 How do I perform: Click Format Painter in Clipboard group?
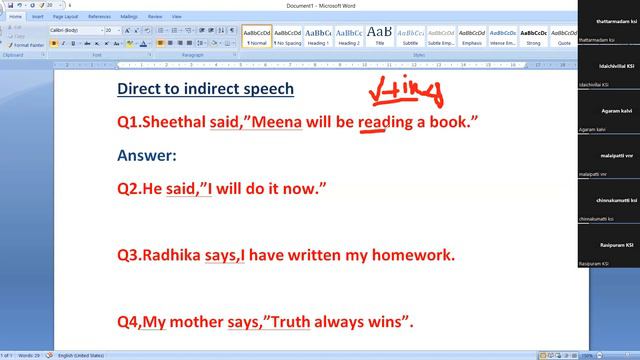(26, 45)
